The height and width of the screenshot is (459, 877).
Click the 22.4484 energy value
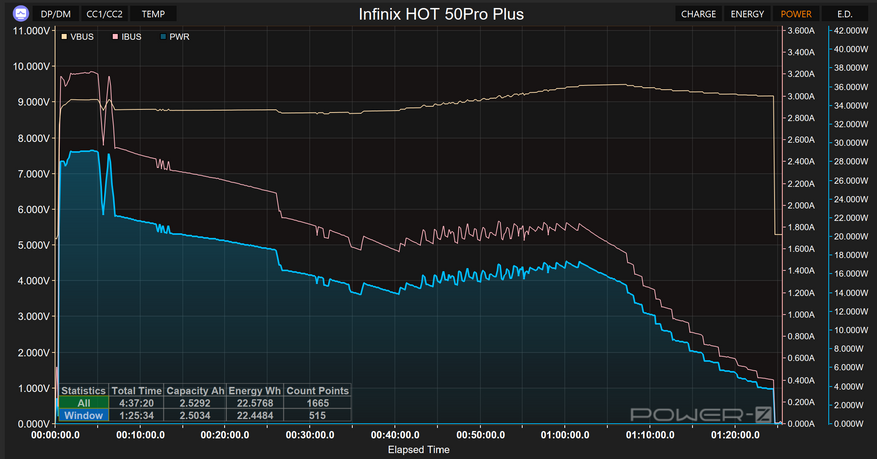click(x=254, y=415)
